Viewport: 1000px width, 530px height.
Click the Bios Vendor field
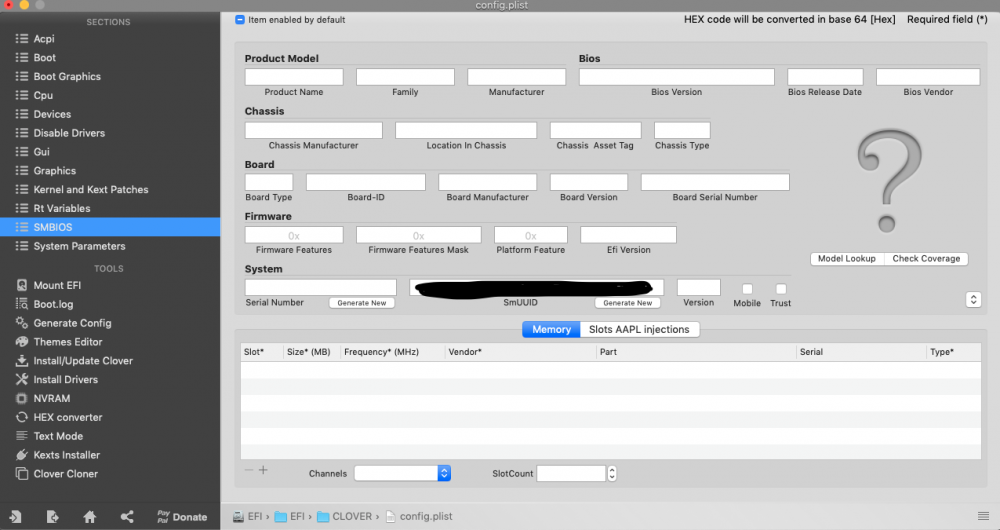tap(928, 77)
